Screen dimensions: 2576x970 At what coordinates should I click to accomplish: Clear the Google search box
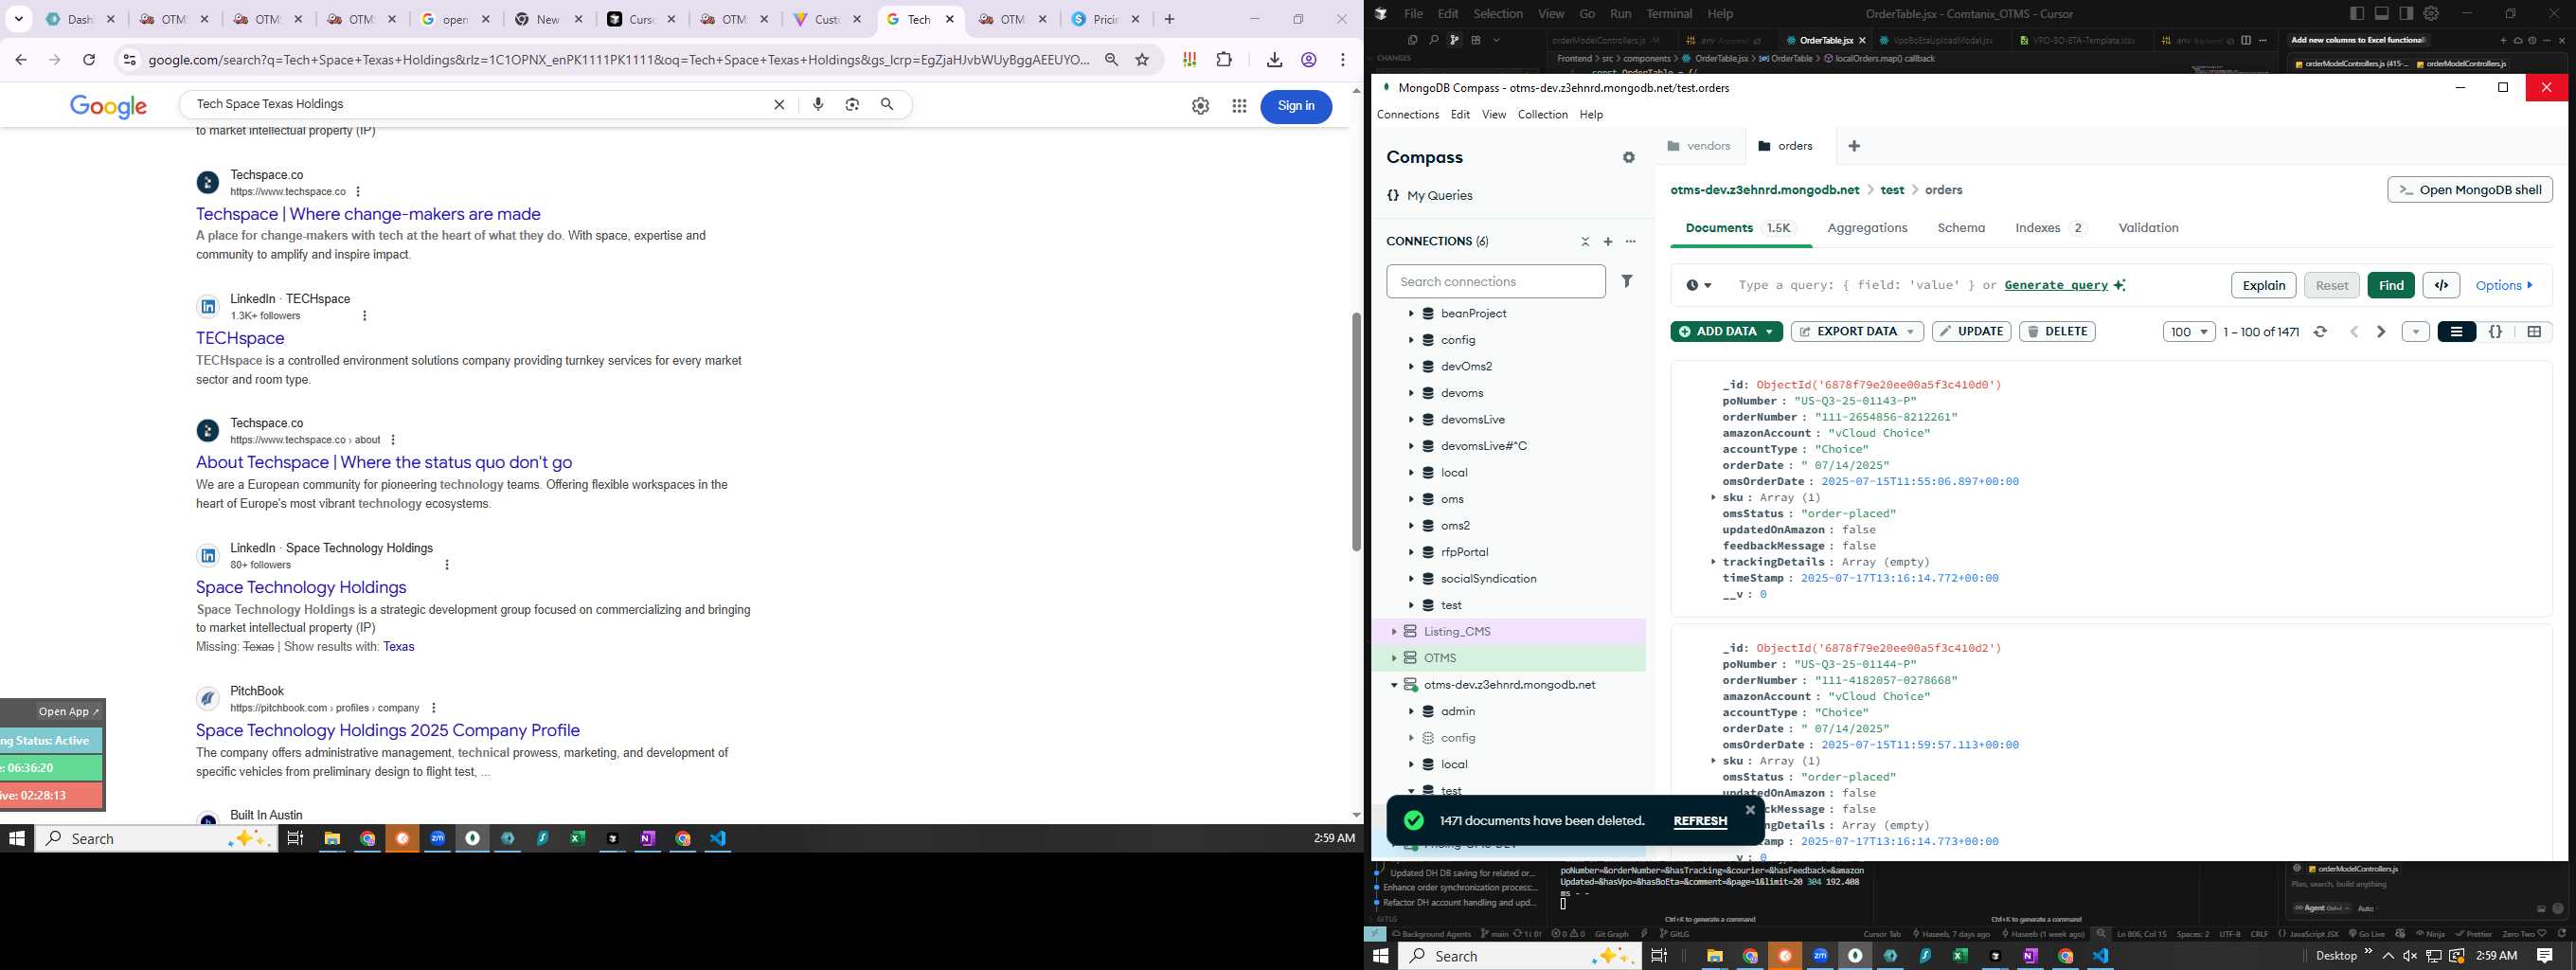[x=780, y=104]
